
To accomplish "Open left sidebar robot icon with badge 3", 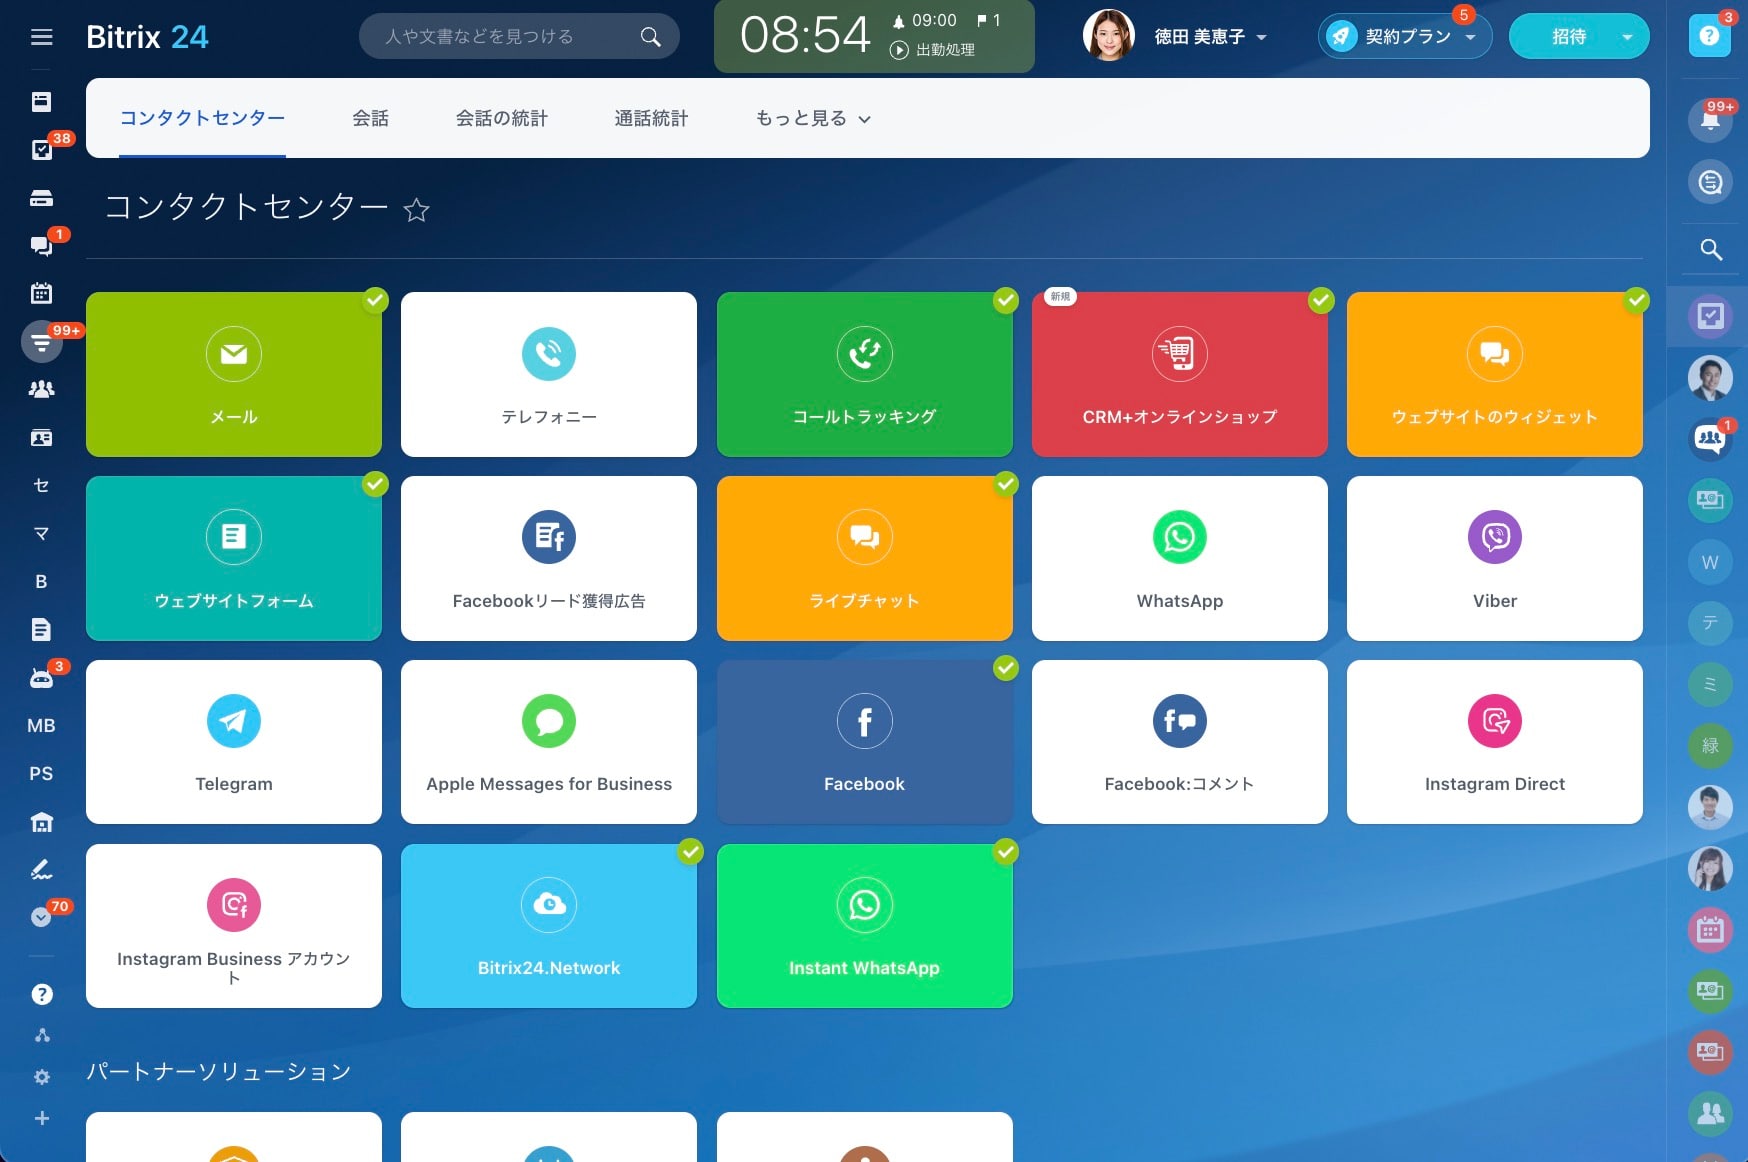I will (x=41, y=678).
